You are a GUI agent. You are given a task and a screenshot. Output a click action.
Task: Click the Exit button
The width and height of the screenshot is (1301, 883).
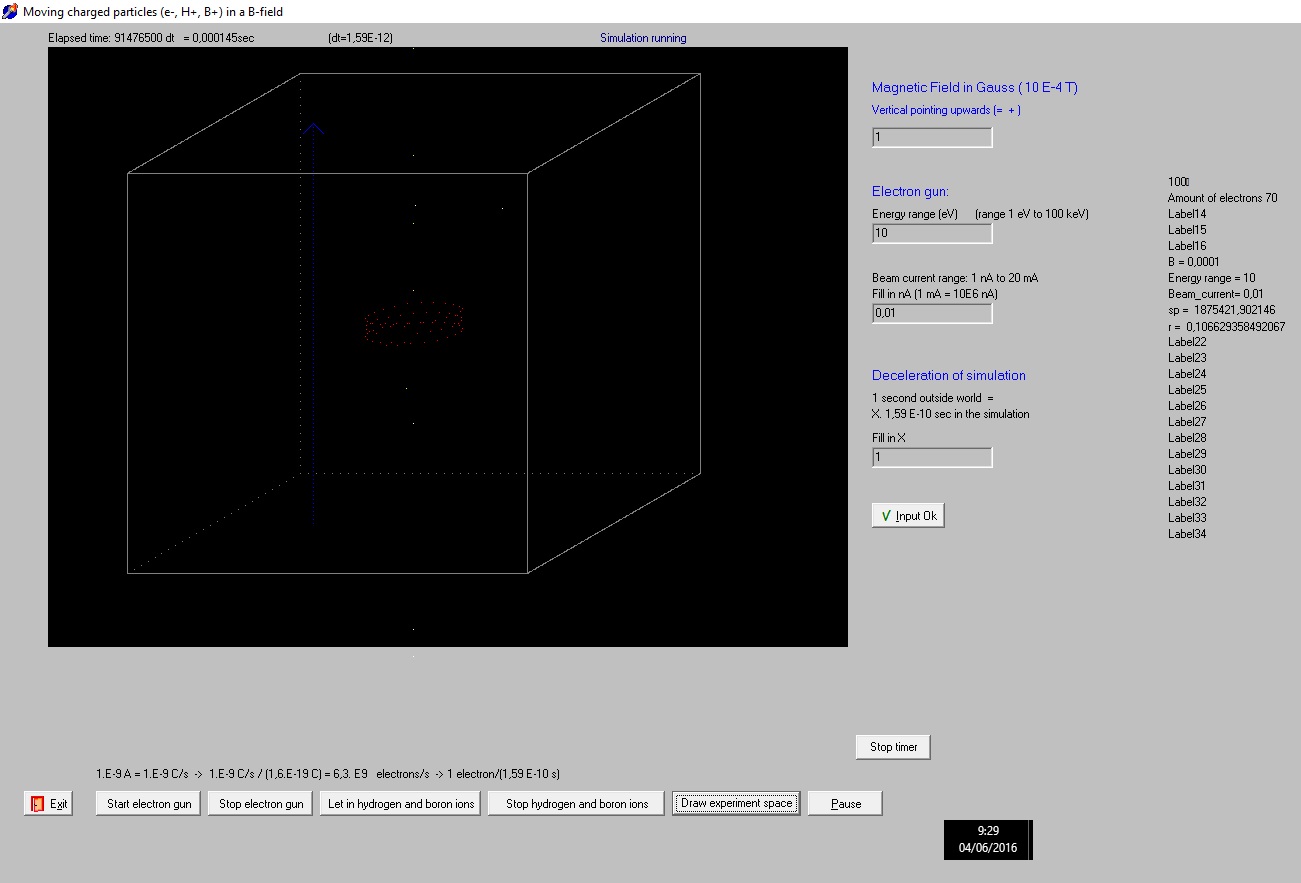(x=49, y=803)
